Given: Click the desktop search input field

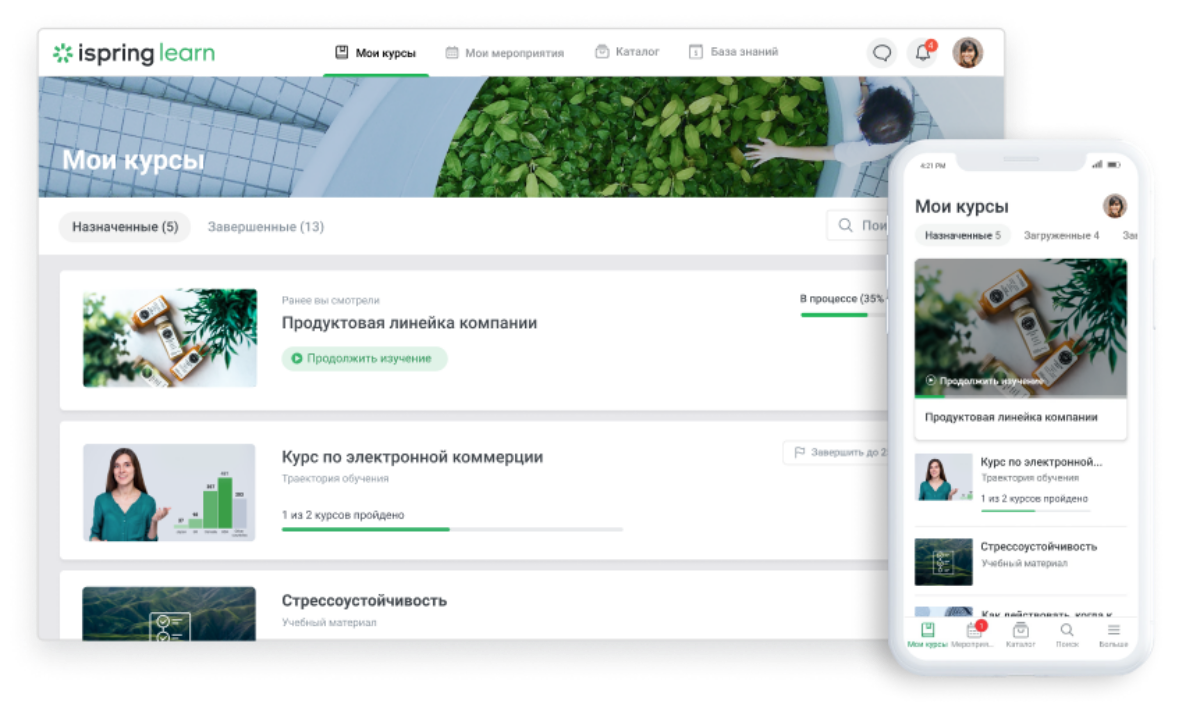Looking at the screenshot, I should (860, 226).
